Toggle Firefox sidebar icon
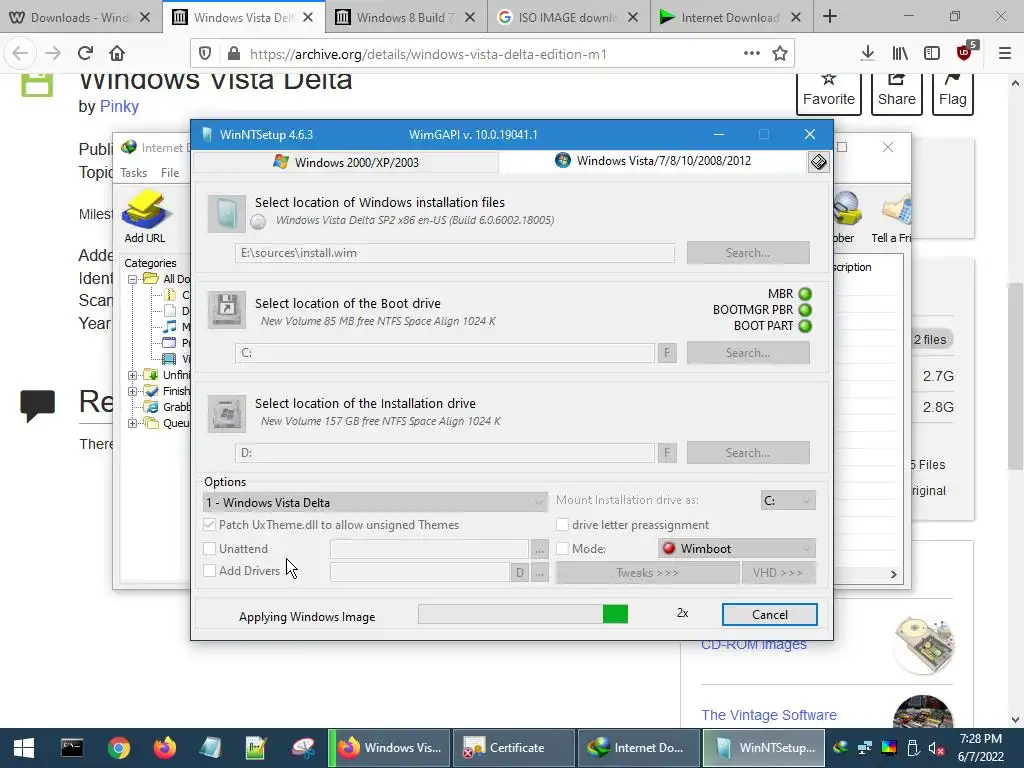 point(932,54)
